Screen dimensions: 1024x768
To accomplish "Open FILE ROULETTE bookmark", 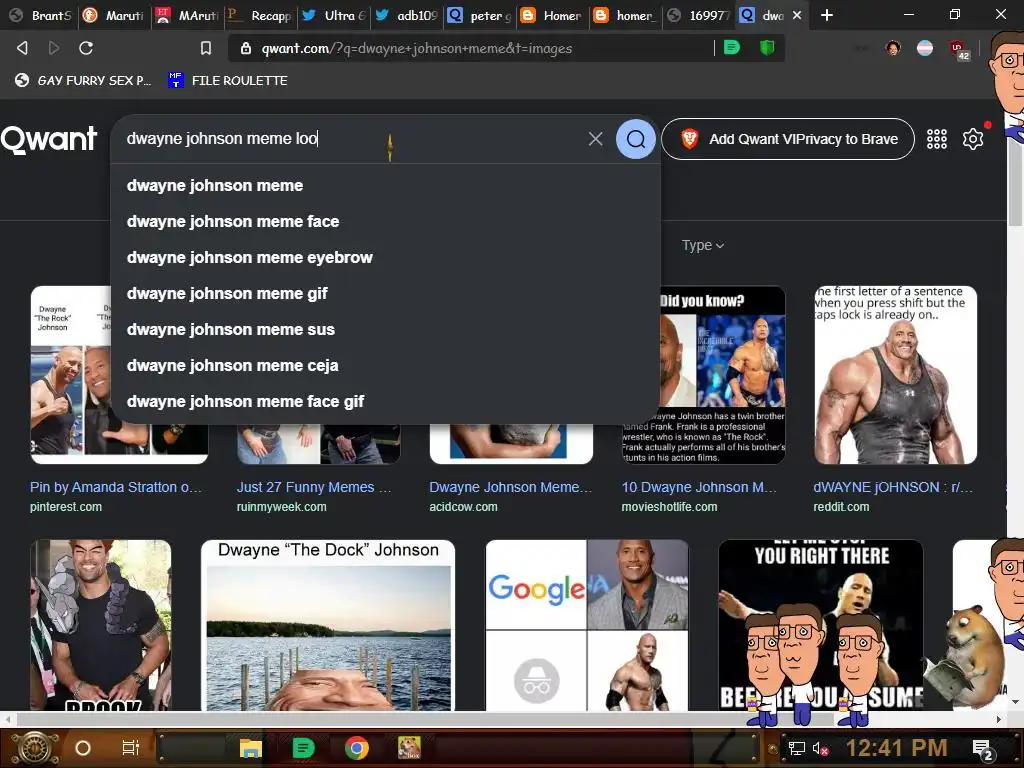I will [x=227, y=80].
